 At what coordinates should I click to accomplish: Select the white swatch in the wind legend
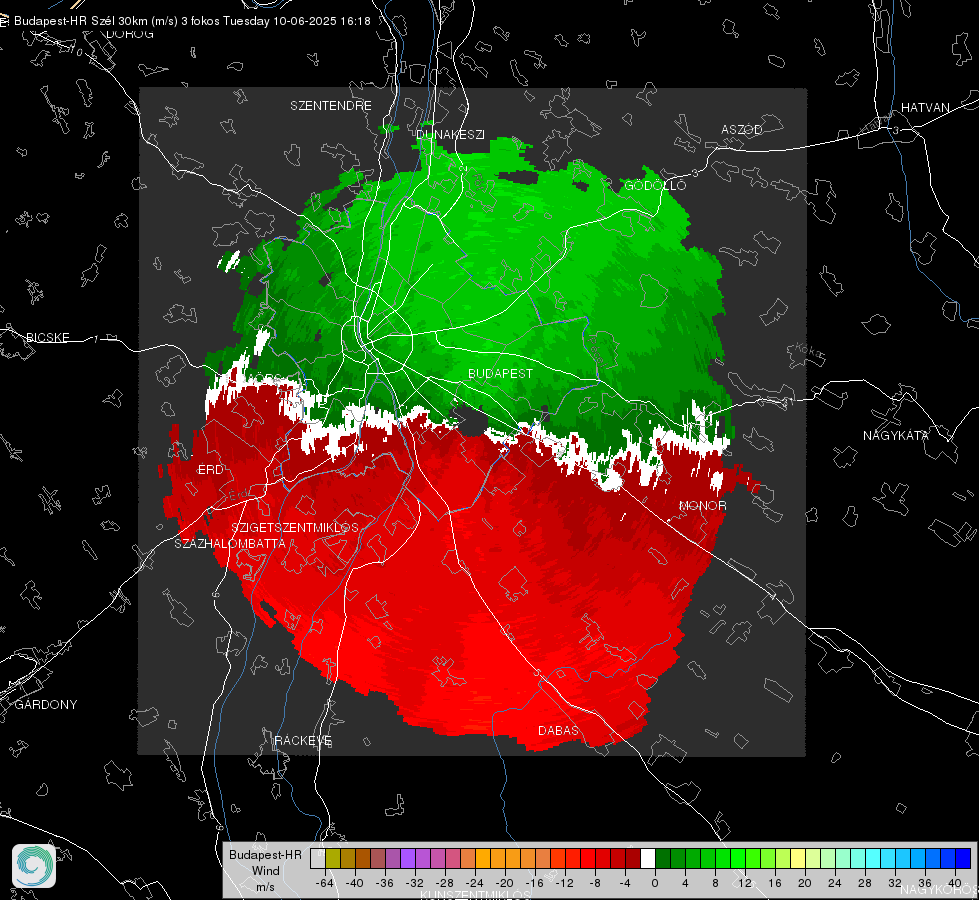[648, 858]
